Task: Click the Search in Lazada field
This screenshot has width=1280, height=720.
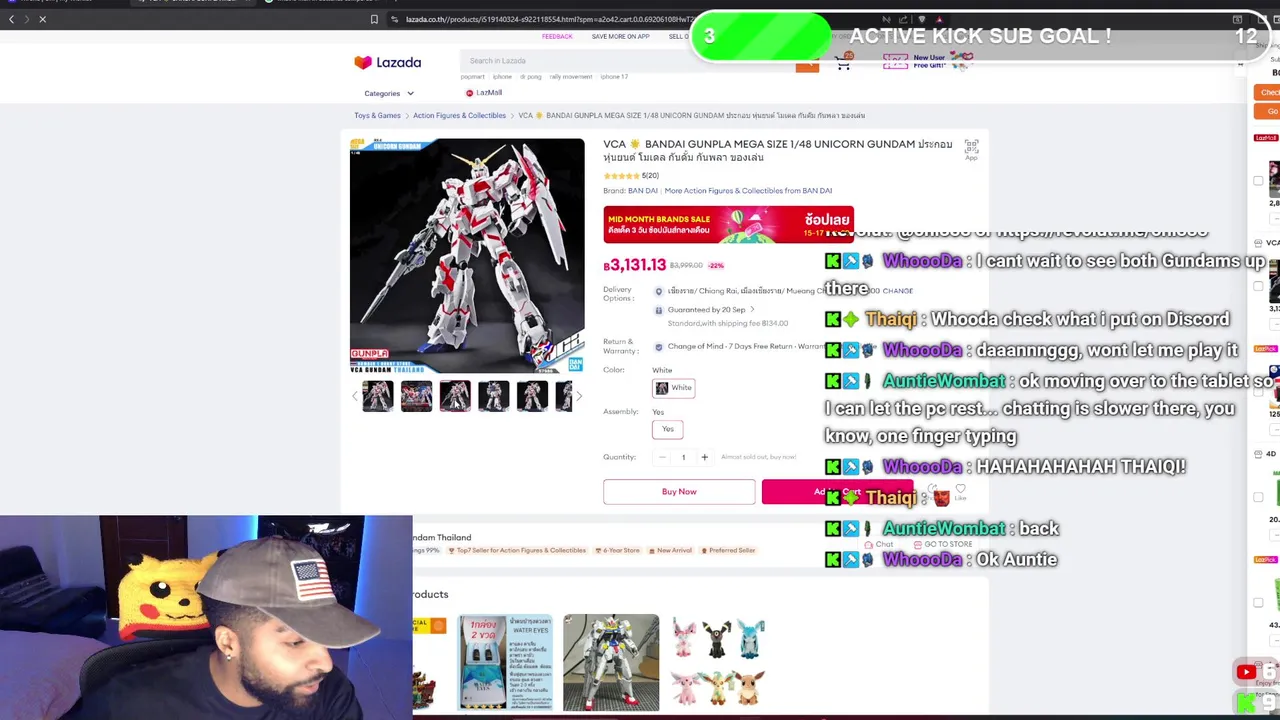Action: (630, 62)
